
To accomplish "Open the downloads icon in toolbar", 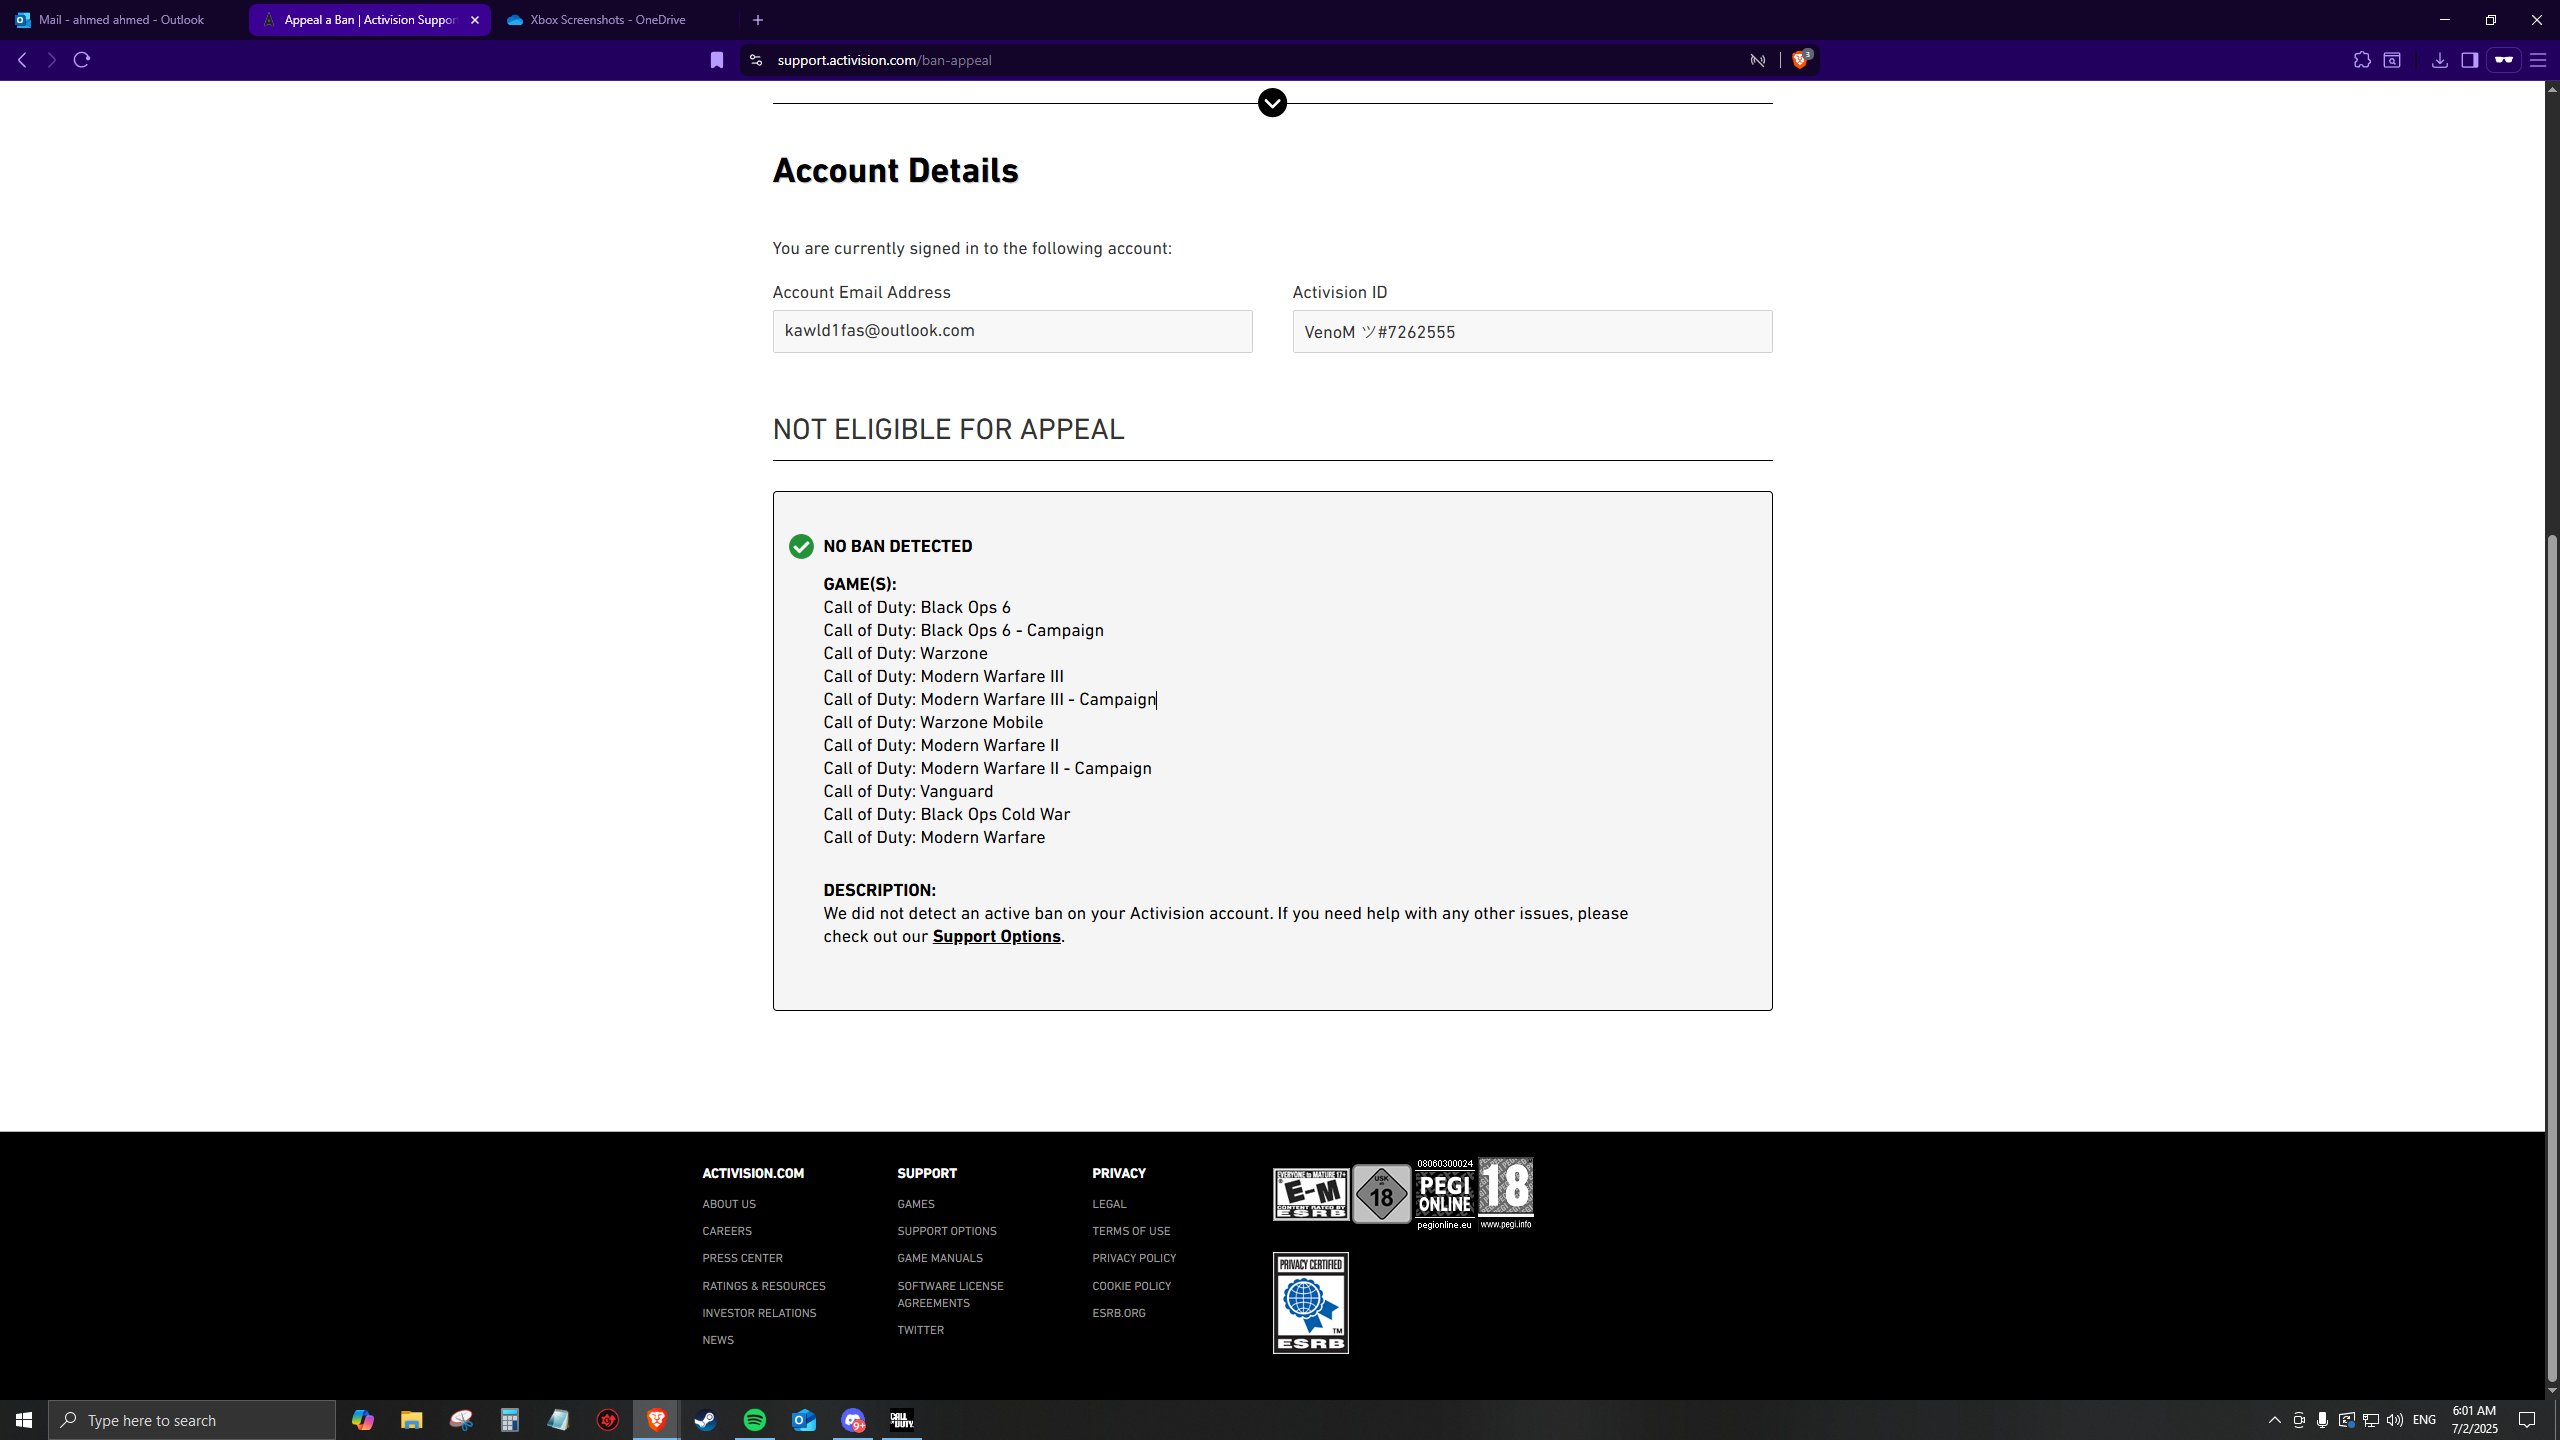I will tap(2439, 60).
